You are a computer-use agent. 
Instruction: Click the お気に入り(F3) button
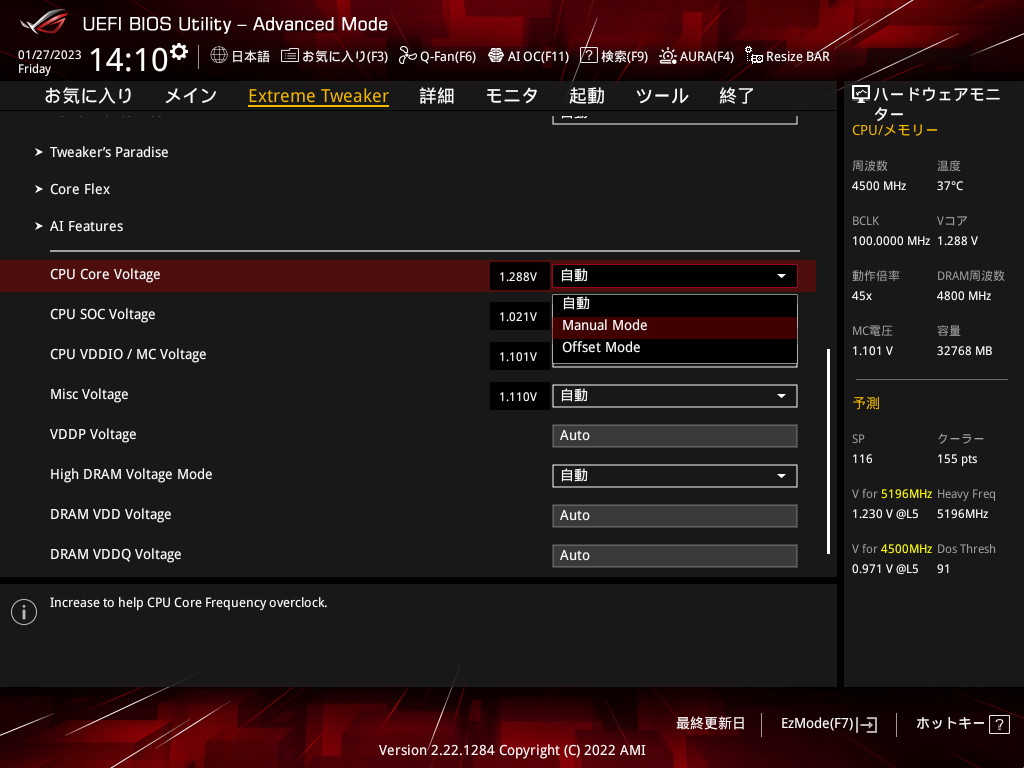pyautogui.click(x=334, y=56)
